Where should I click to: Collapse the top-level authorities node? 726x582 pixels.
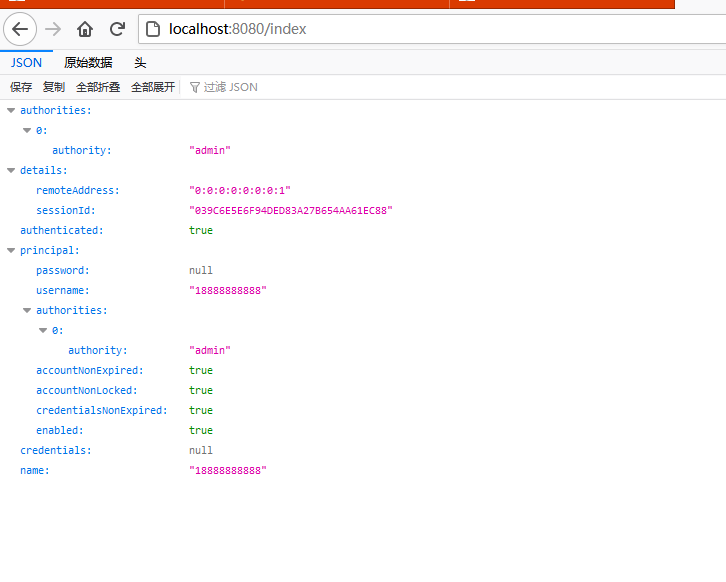click(x=11, y=111)
